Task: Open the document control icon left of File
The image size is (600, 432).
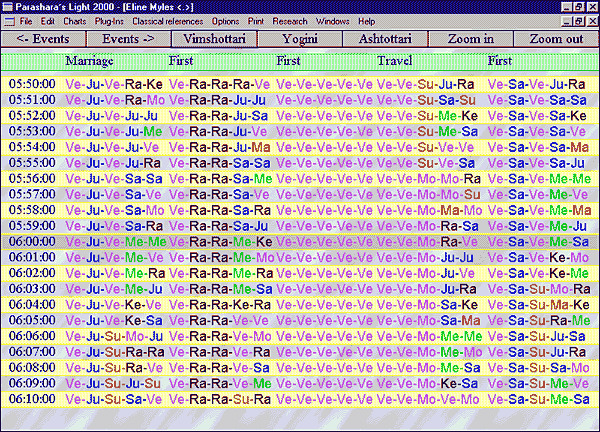Action: (10, 22)
